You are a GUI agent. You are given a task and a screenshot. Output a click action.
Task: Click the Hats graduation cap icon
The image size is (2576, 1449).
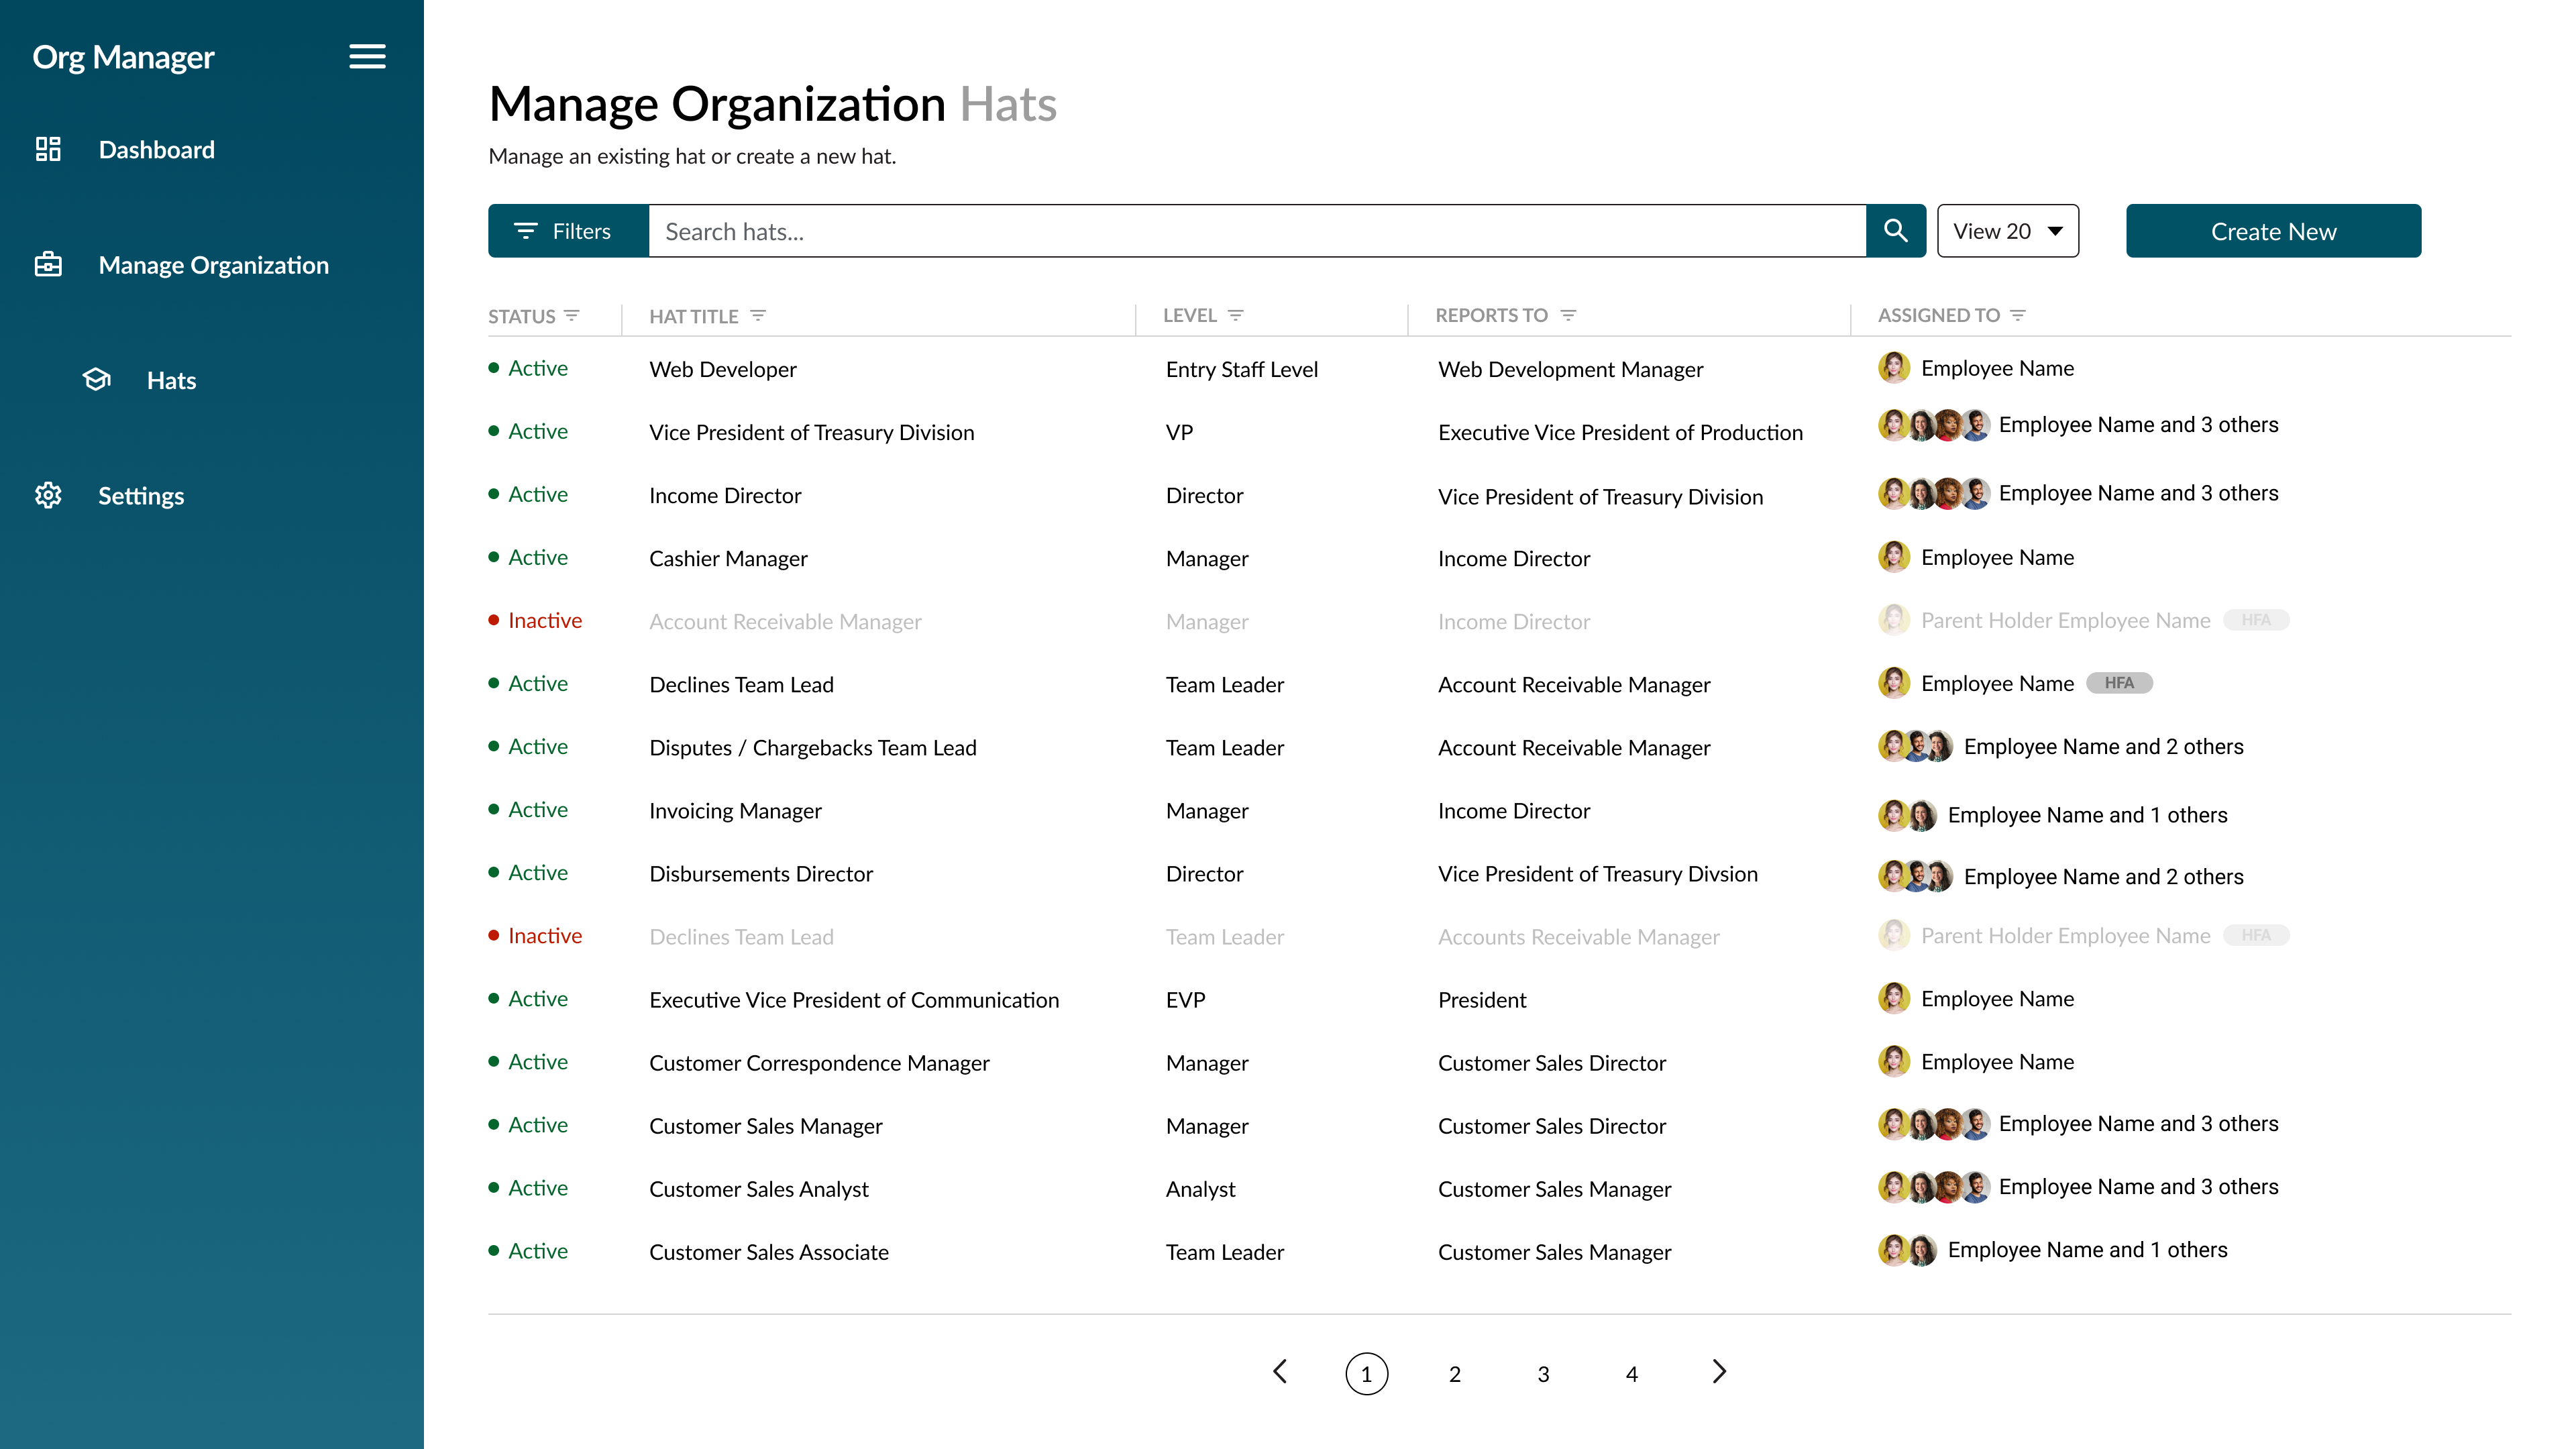[x=97, y=380]
